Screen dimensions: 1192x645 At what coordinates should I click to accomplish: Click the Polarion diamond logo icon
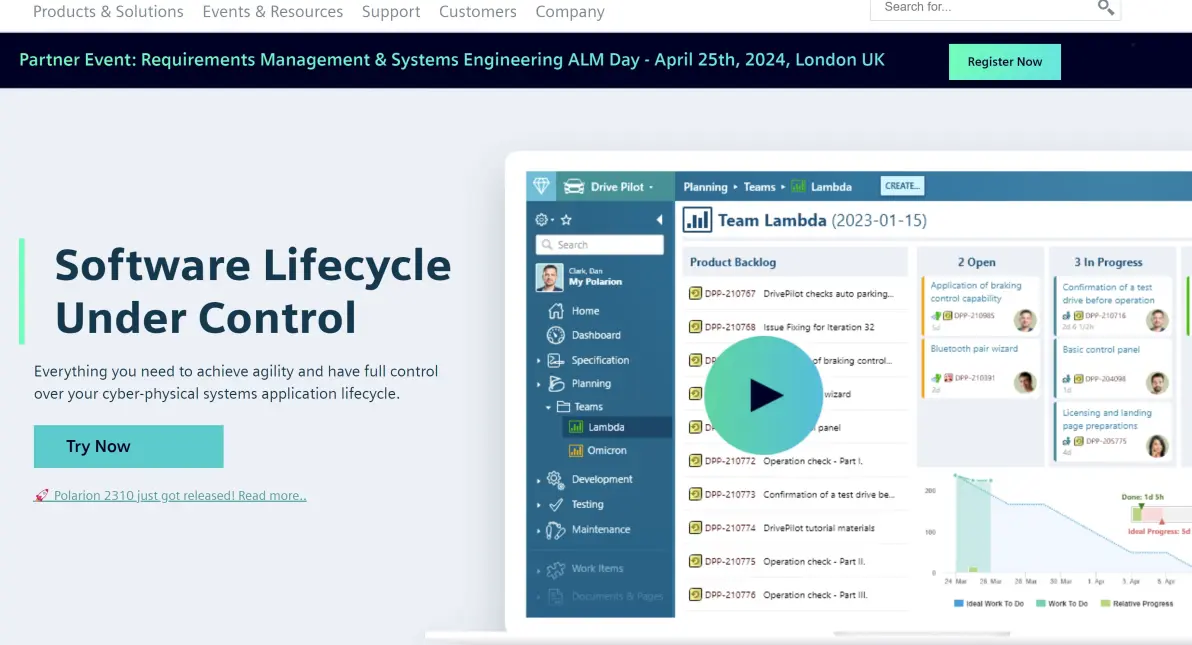(541, 186)
